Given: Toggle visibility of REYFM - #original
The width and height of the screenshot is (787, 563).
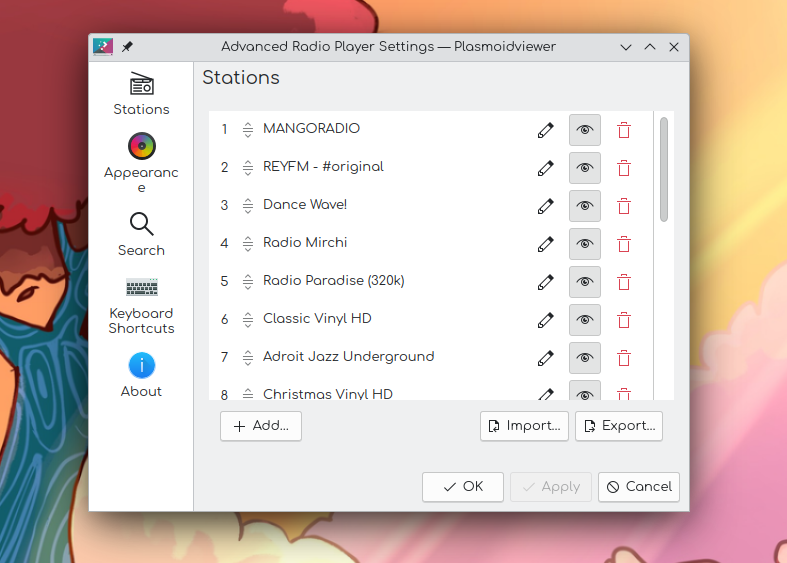Looking at the screenshot, I should pyautogui.click(x=585, y=168).
